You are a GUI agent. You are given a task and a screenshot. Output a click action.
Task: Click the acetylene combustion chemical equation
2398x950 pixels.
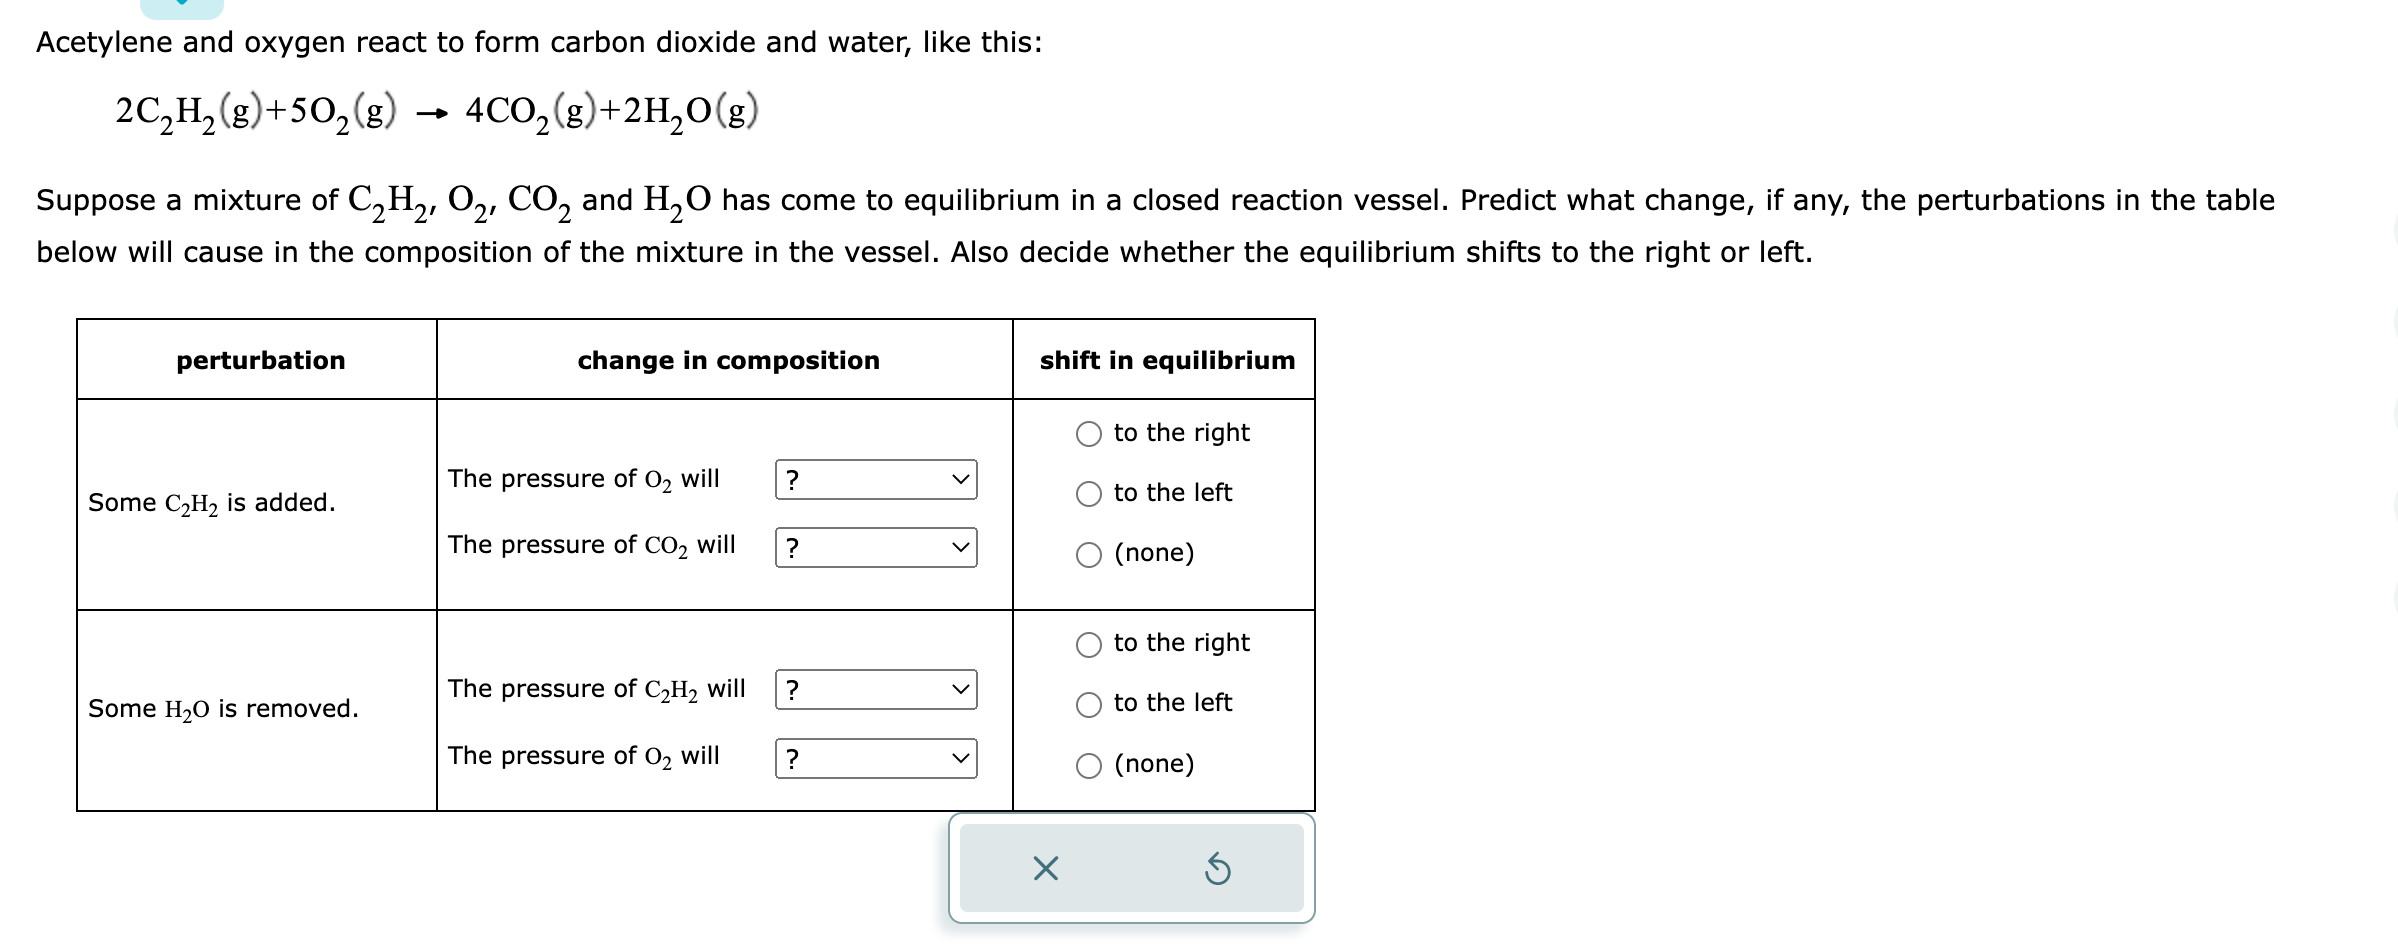pos(437,113)
